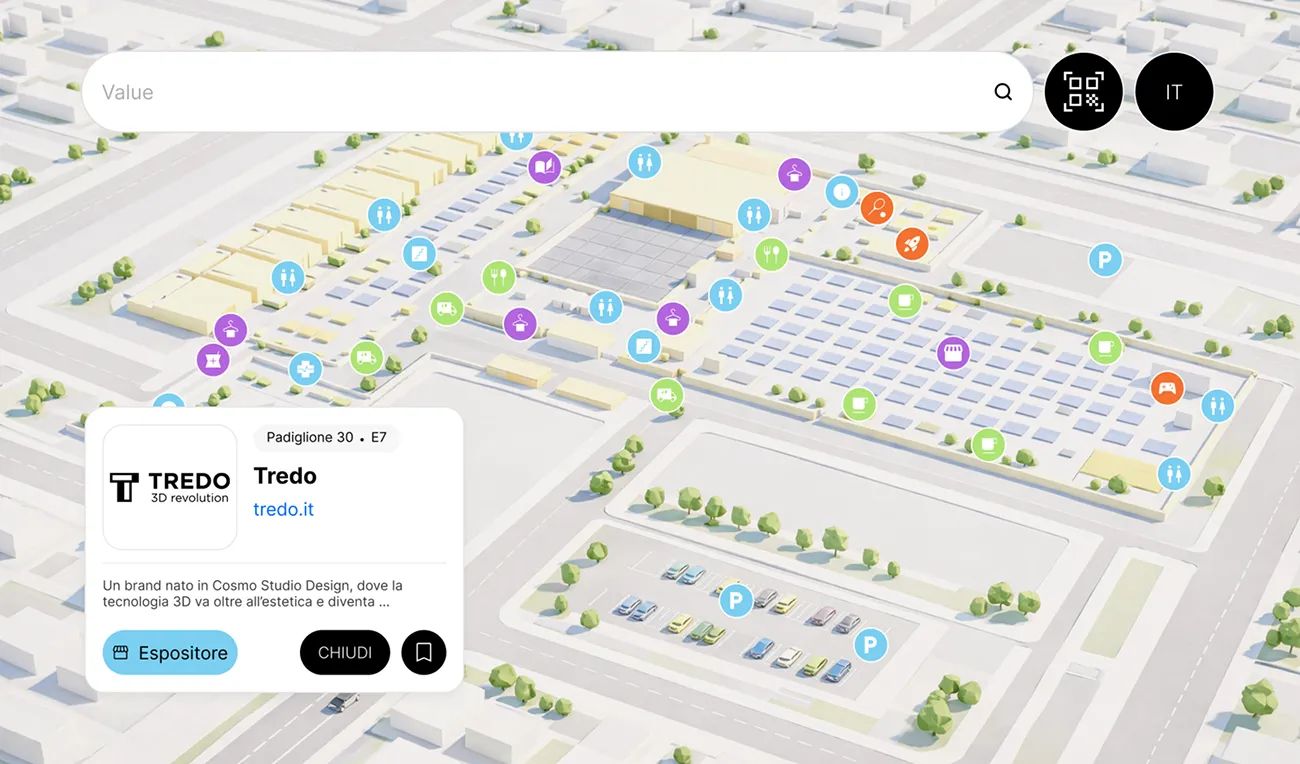Click the Tredo 3D revolution logo thumbnail
Viewport: 1300px width, 764px height.
170,487
